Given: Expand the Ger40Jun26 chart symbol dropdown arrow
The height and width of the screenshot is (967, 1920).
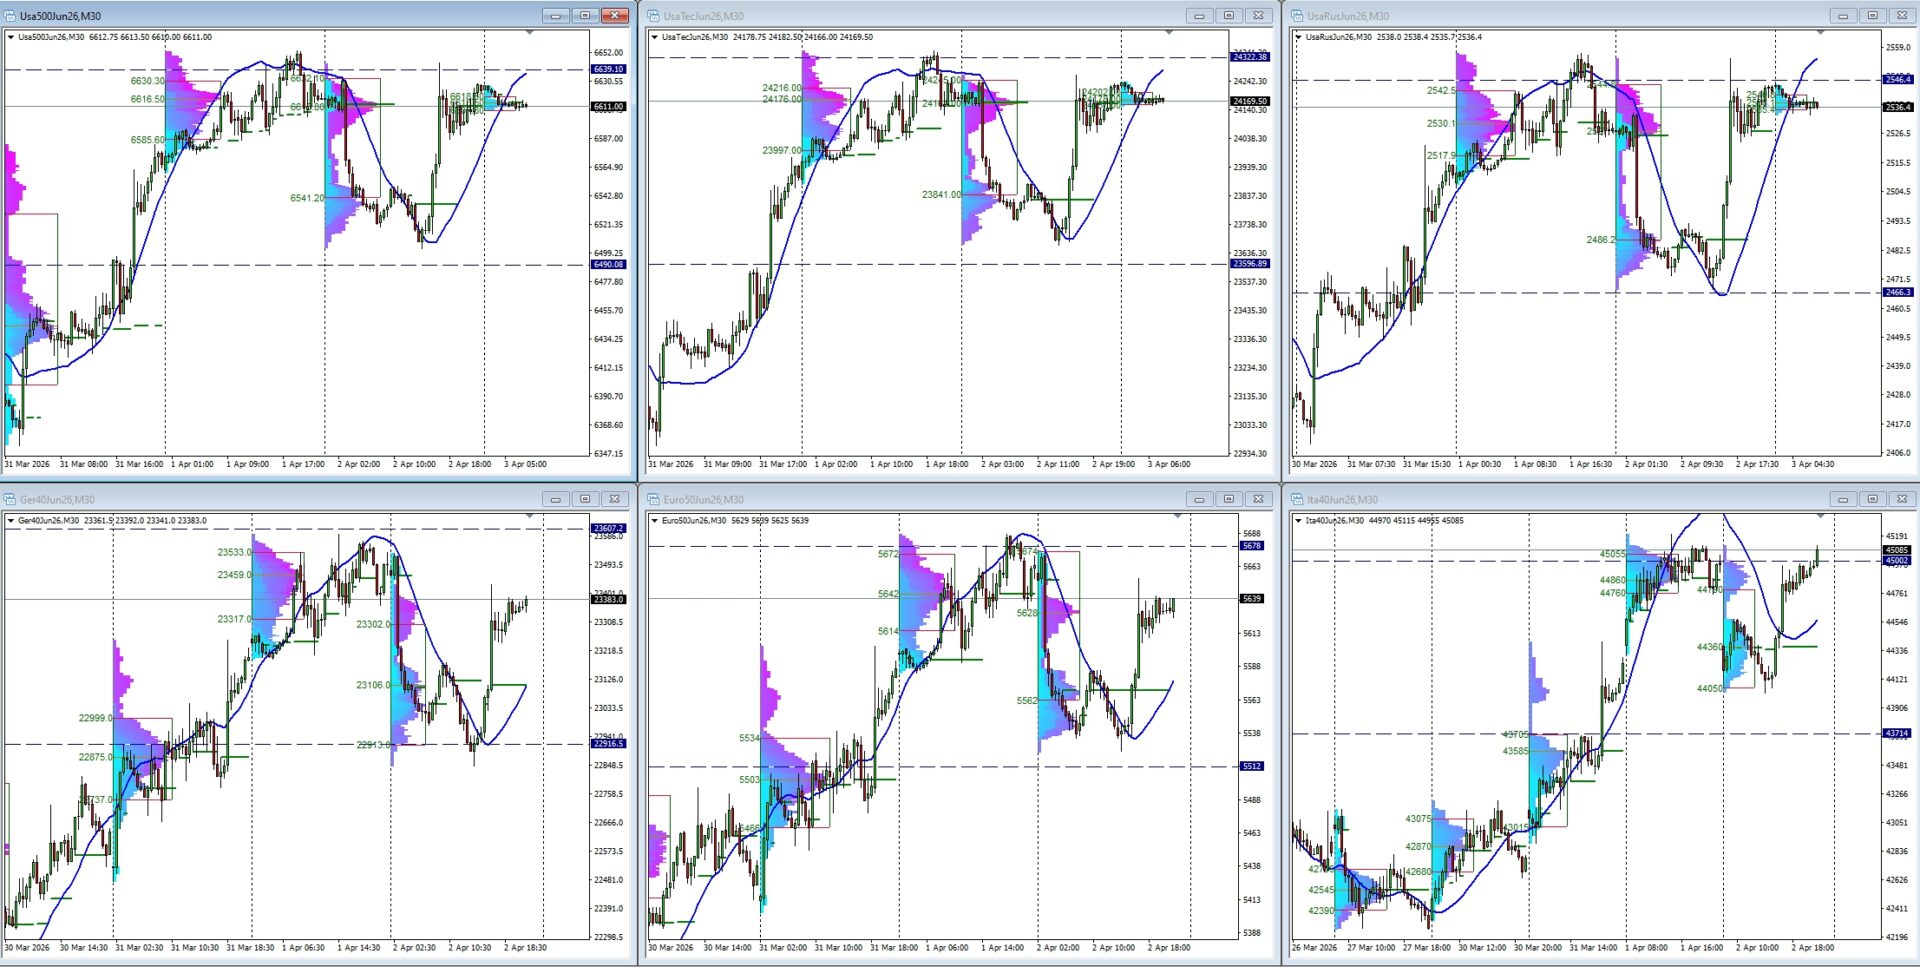Looking at the screenshot, I should 11,521.
